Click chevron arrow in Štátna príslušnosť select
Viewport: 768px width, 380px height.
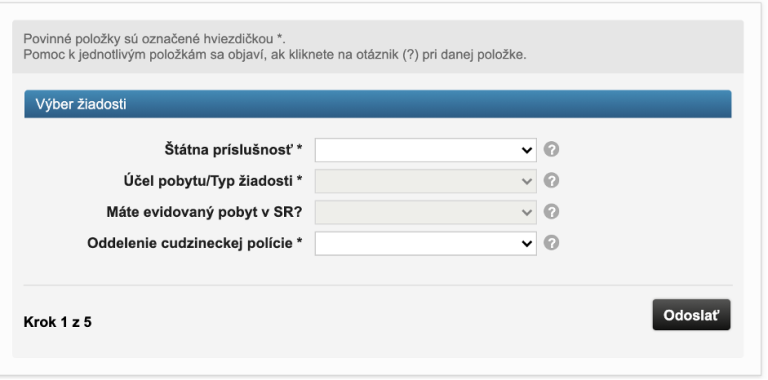[x=527, y=150]
